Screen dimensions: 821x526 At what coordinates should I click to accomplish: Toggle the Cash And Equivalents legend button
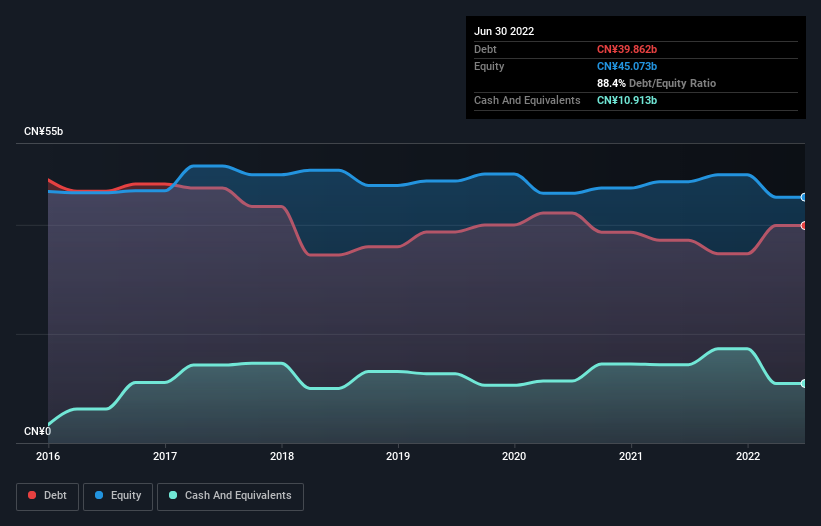point(230,496)
